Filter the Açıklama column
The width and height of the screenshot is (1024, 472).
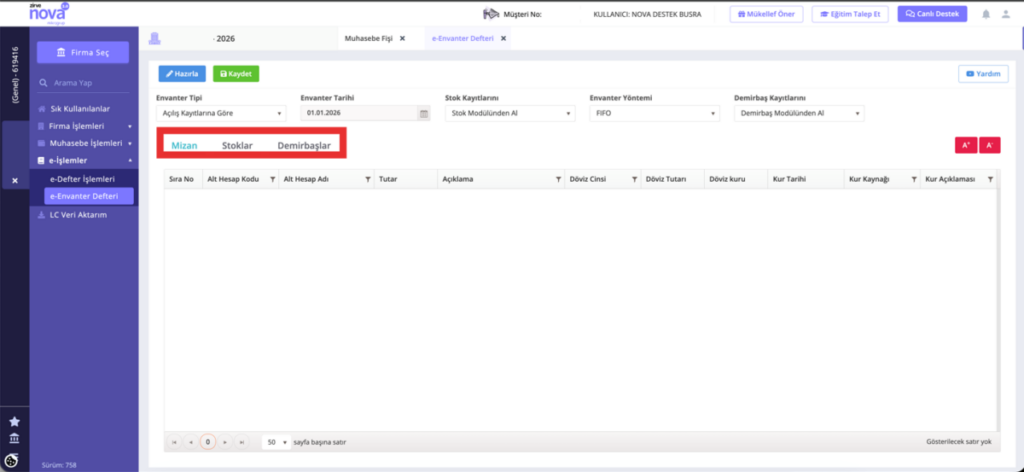(558, 179)
